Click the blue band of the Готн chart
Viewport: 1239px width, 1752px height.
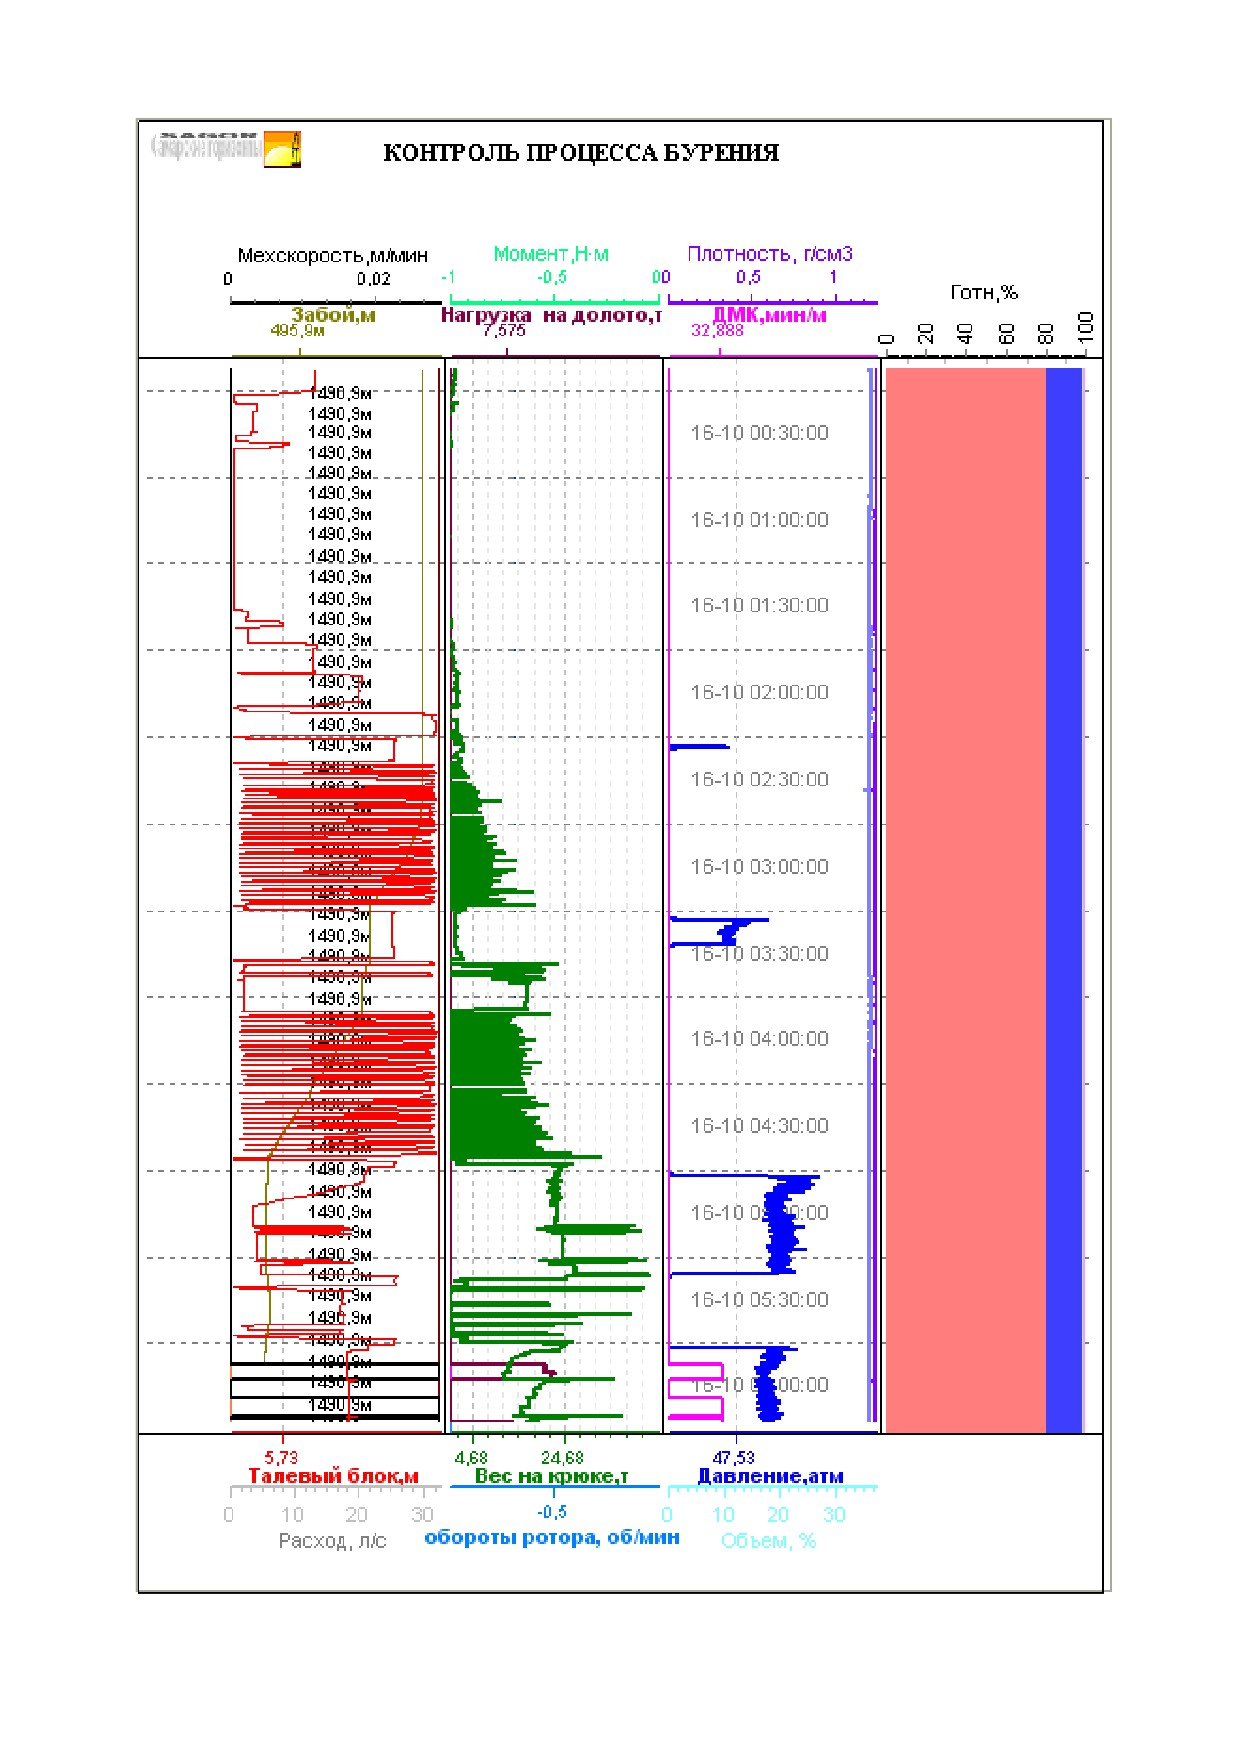(x=1064, y=900)
